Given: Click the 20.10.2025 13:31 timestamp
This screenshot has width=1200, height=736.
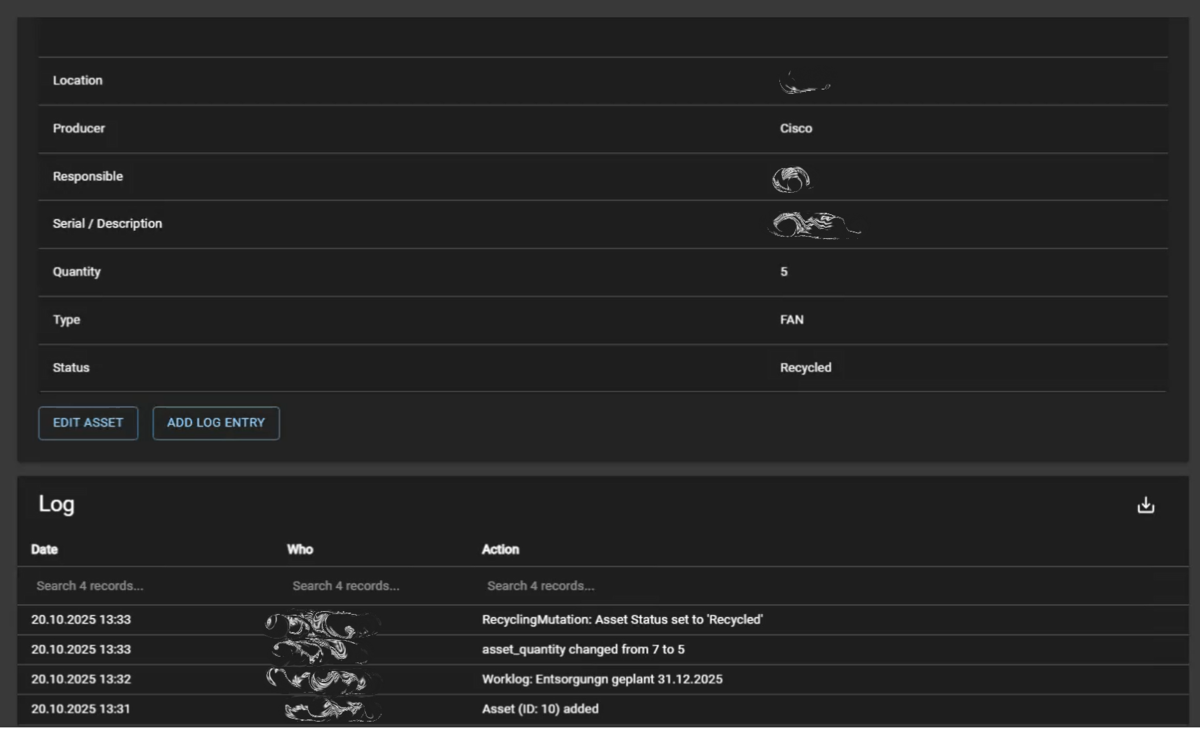Looking at the screenshot, I should [x=81, y=710].
